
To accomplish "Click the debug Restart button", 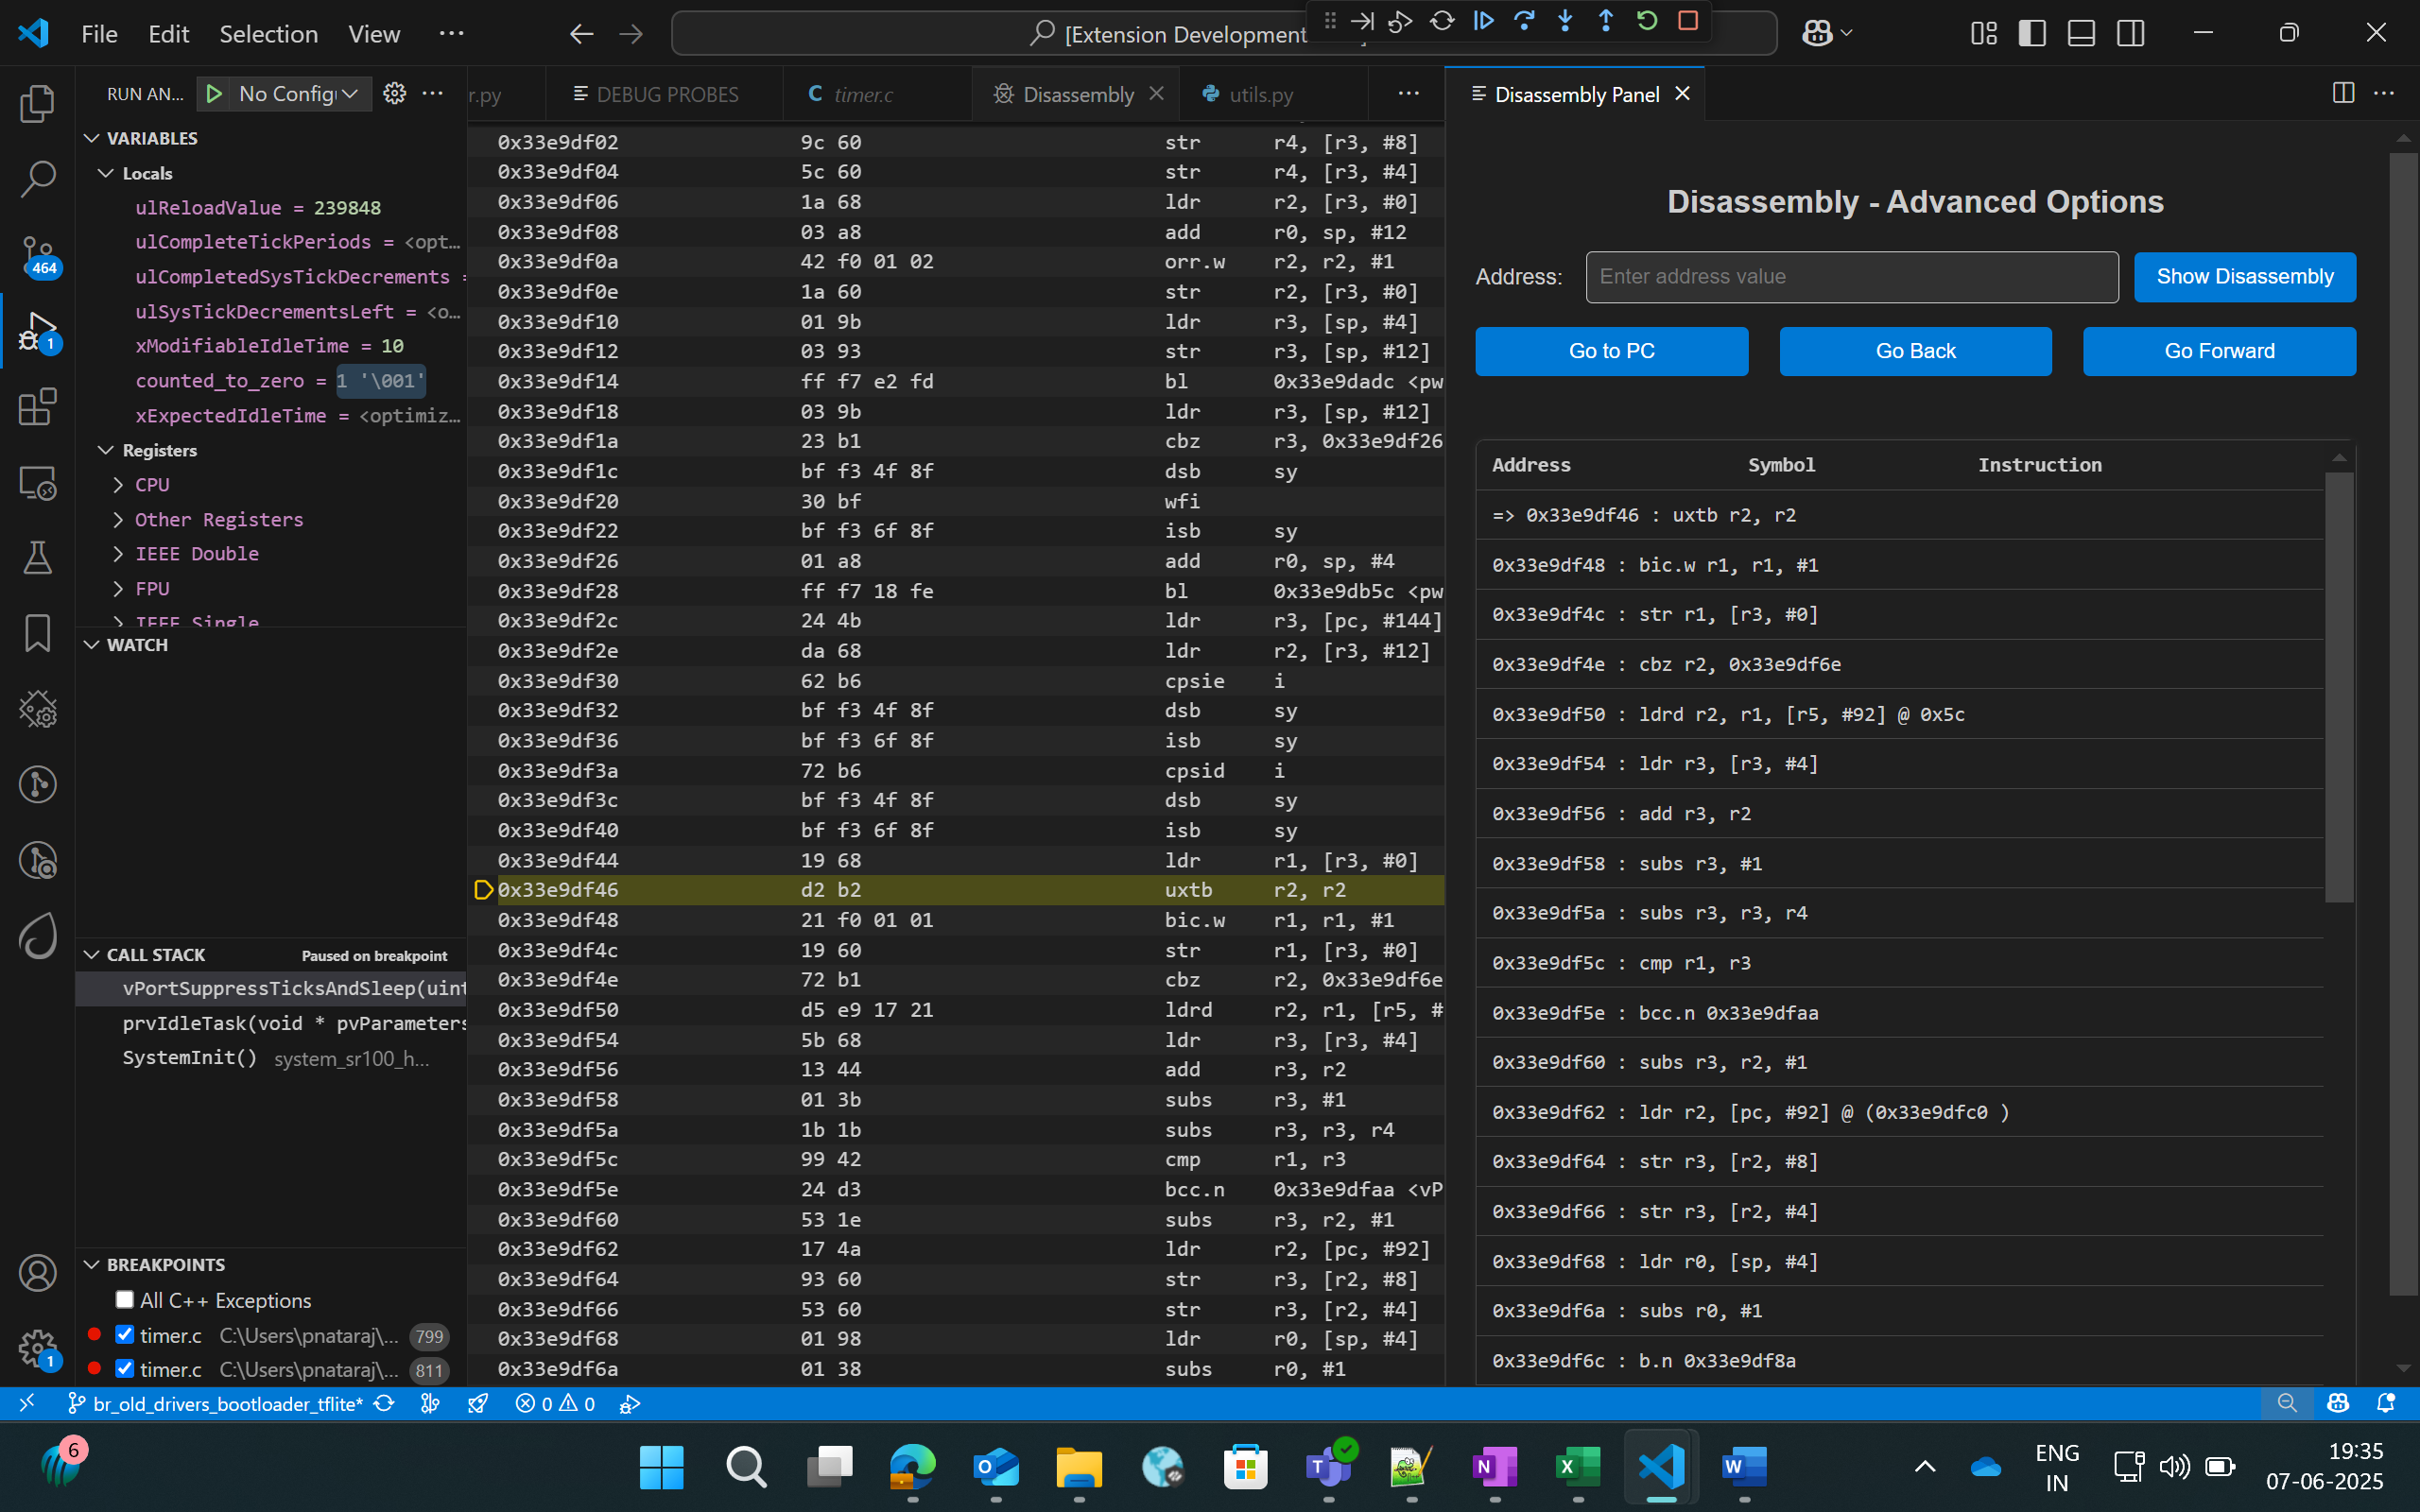I will pyautogui.click(x=1647, y=21).
